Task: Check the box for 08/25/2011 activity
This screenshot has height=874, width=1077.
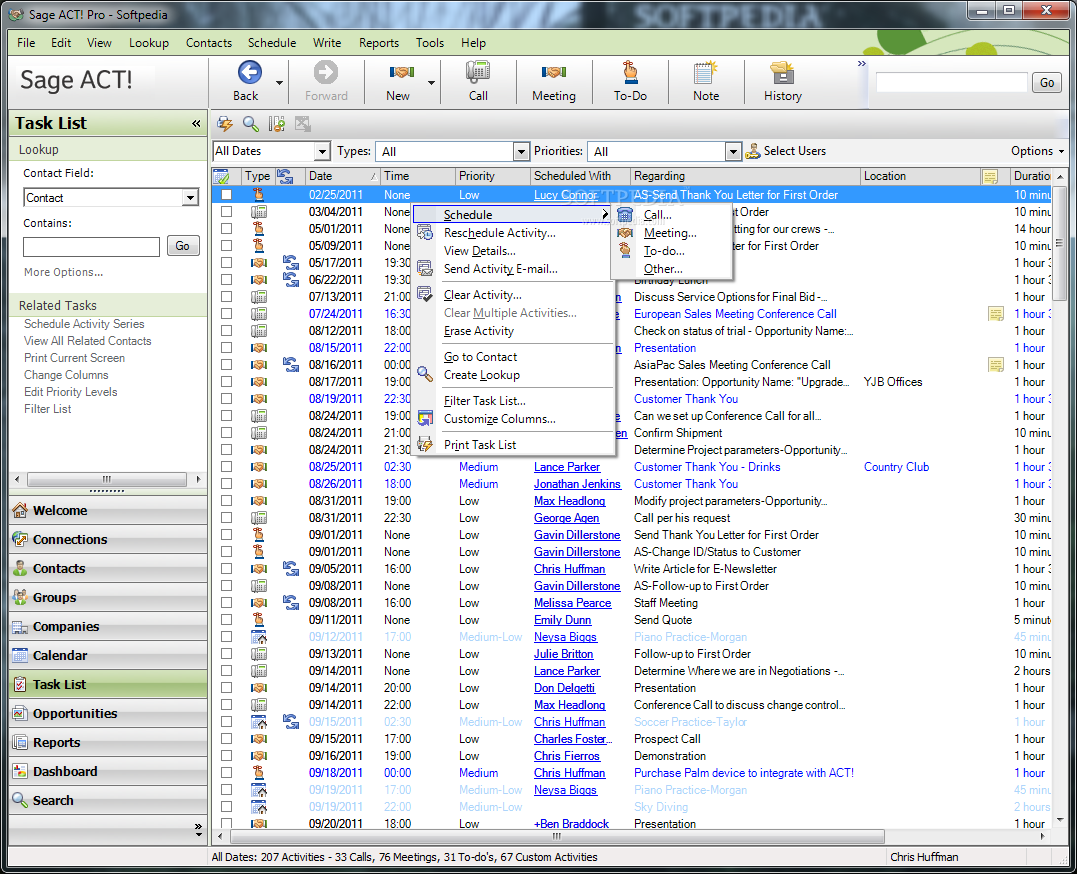Action: 226,467
